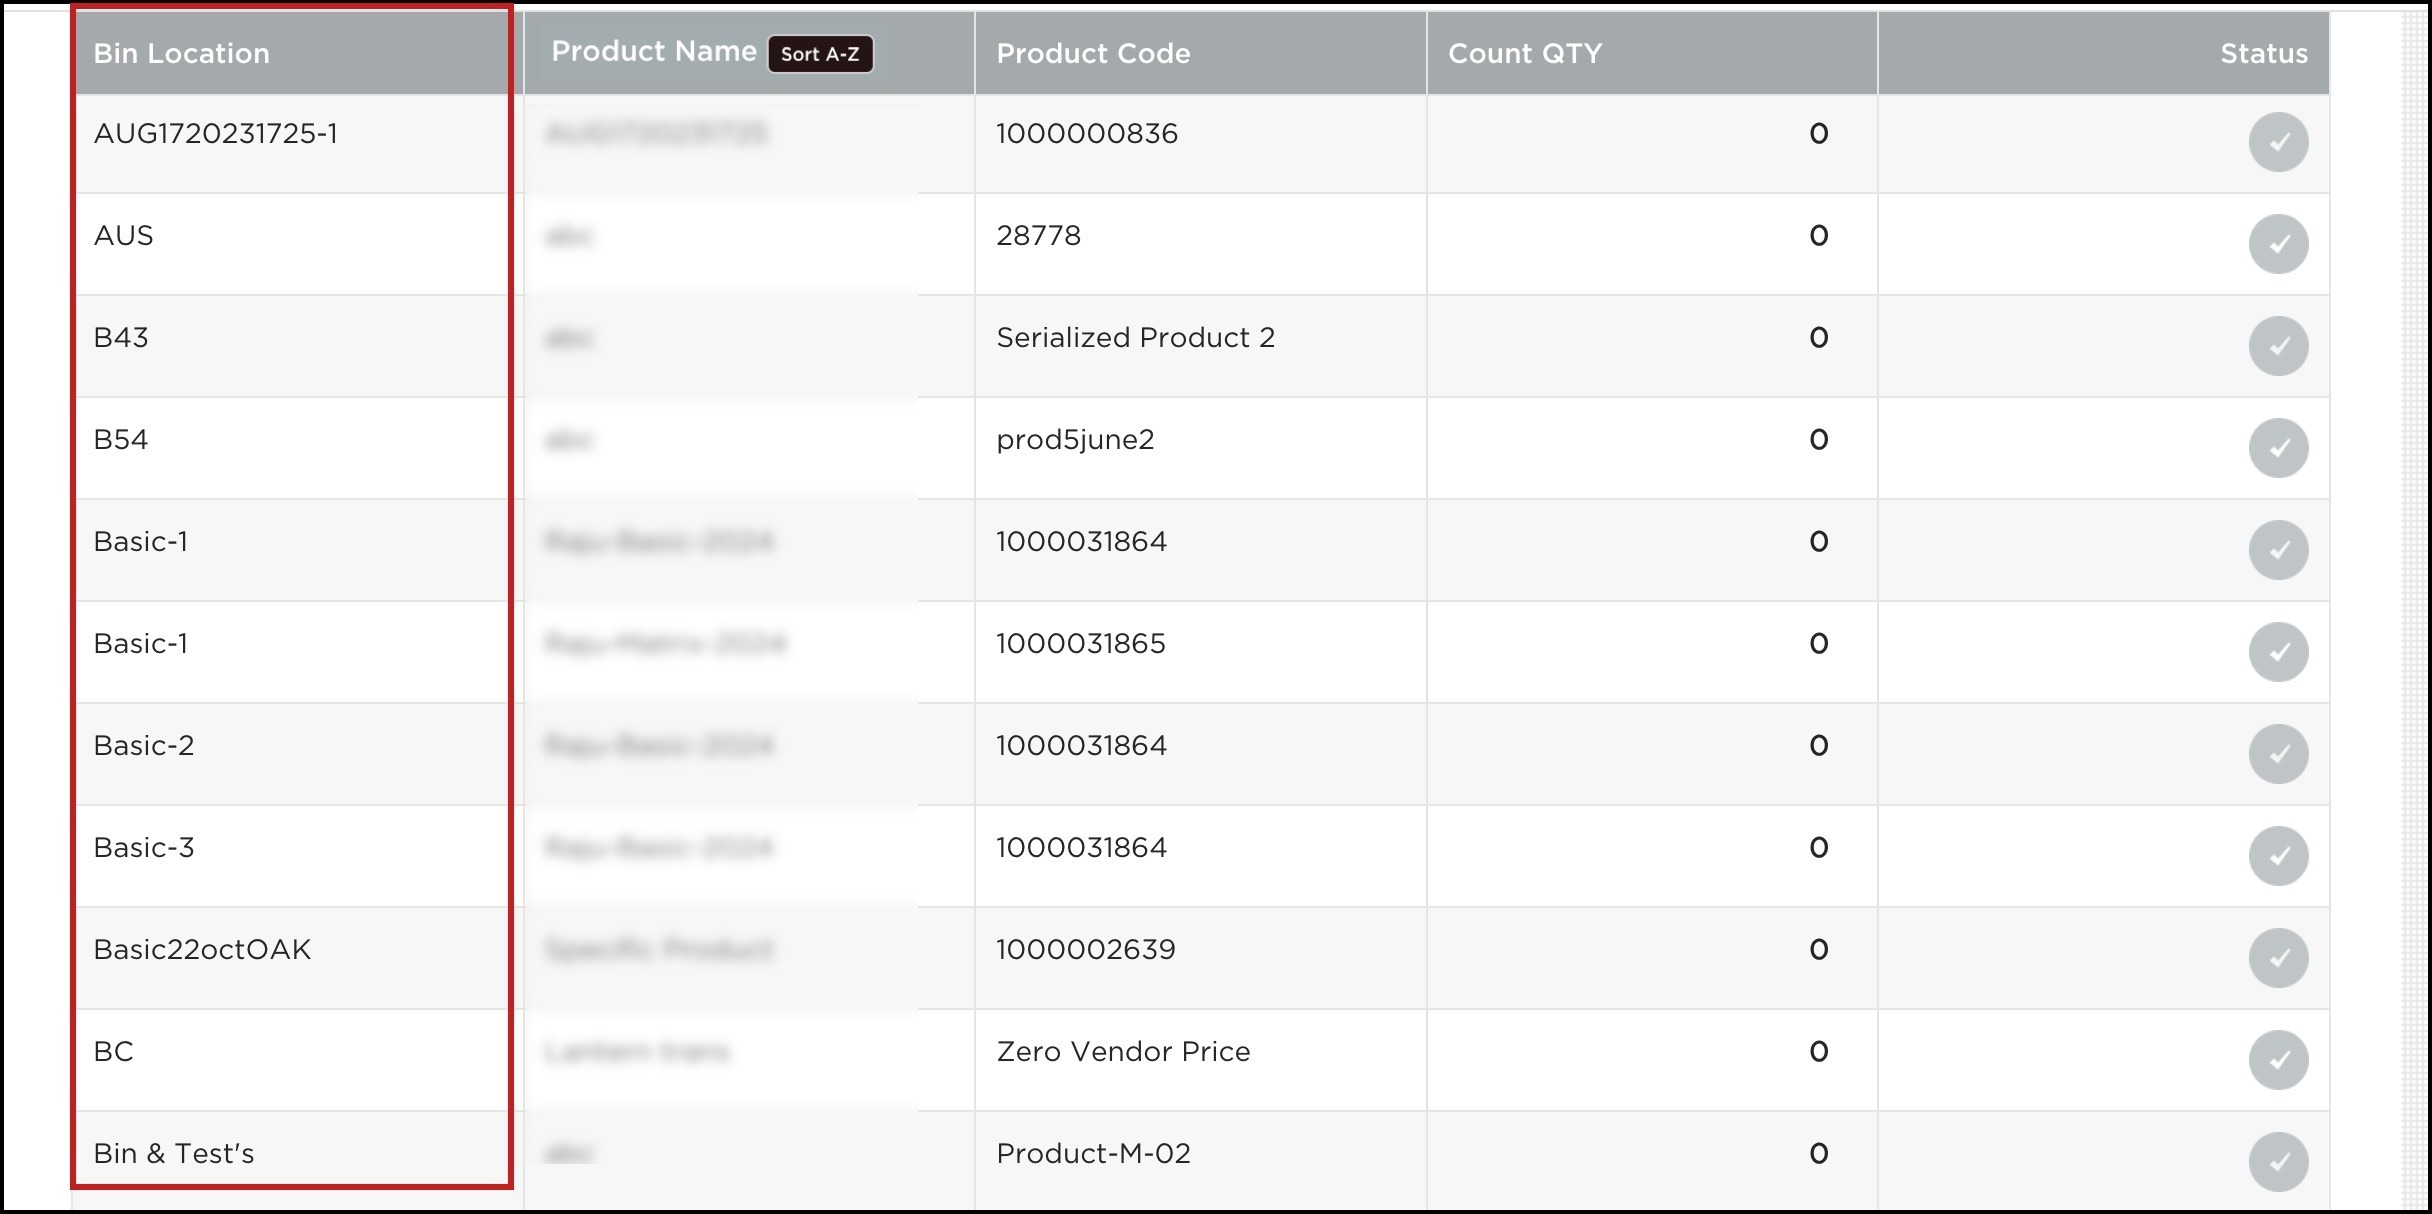Toggle status check for product code 1000031865
The width and height of the screenshot is (2432, 1214).
(x=2278, y=652)
